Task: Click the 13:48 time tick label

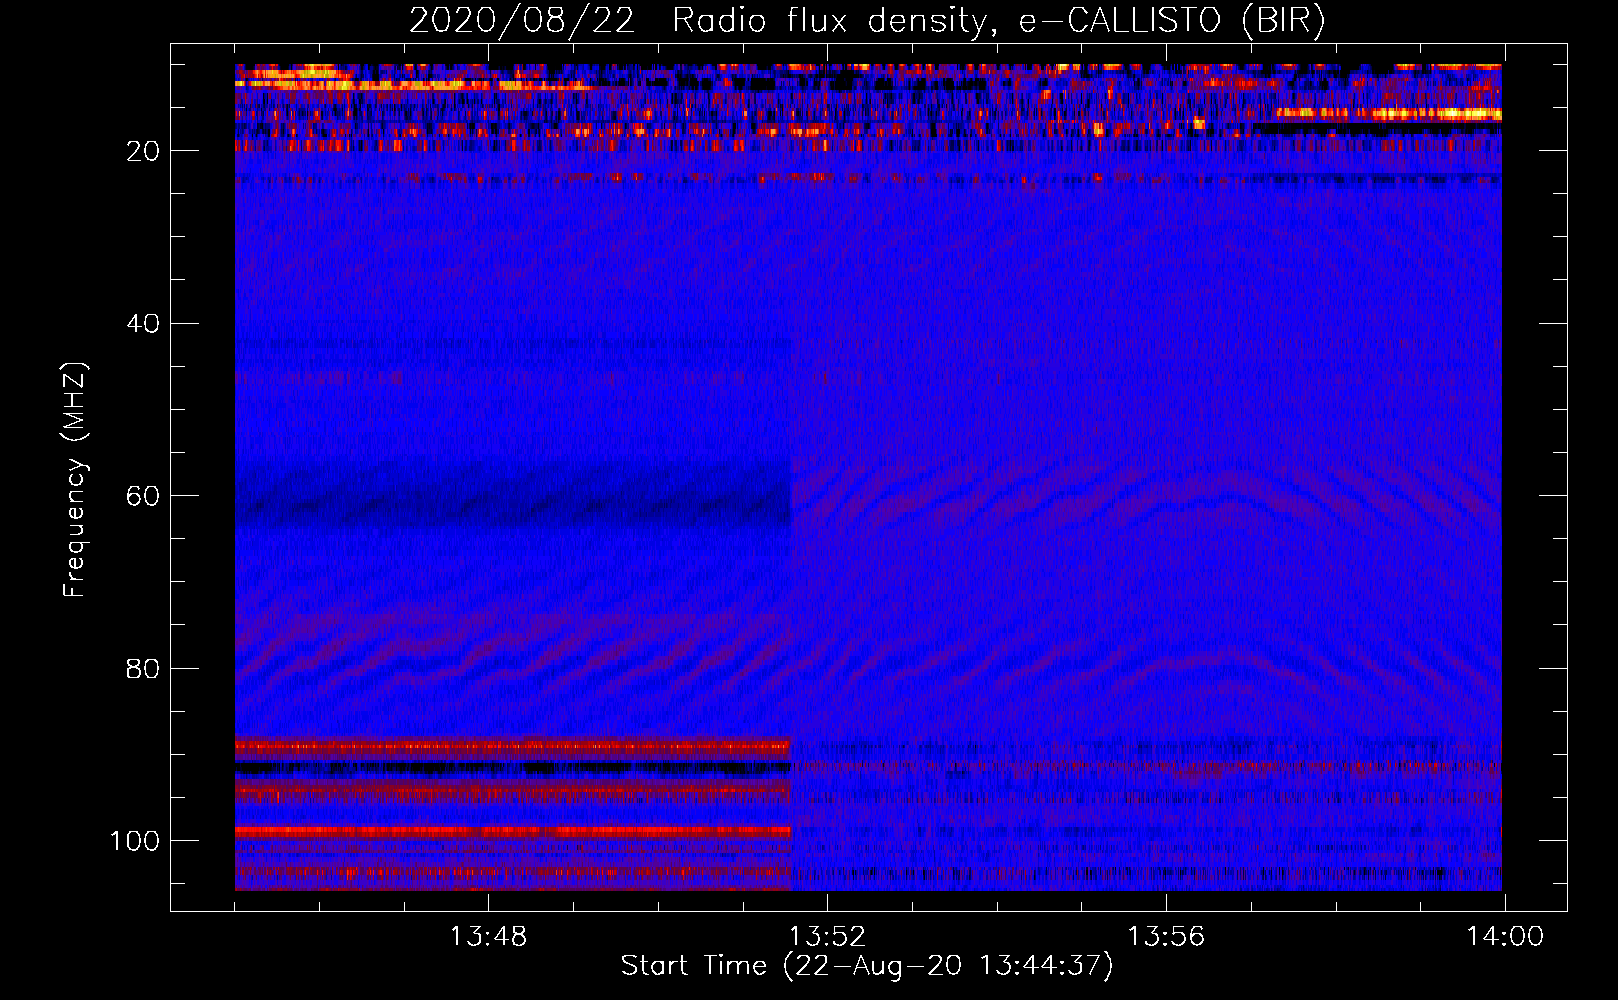Action: coord(488,937)
